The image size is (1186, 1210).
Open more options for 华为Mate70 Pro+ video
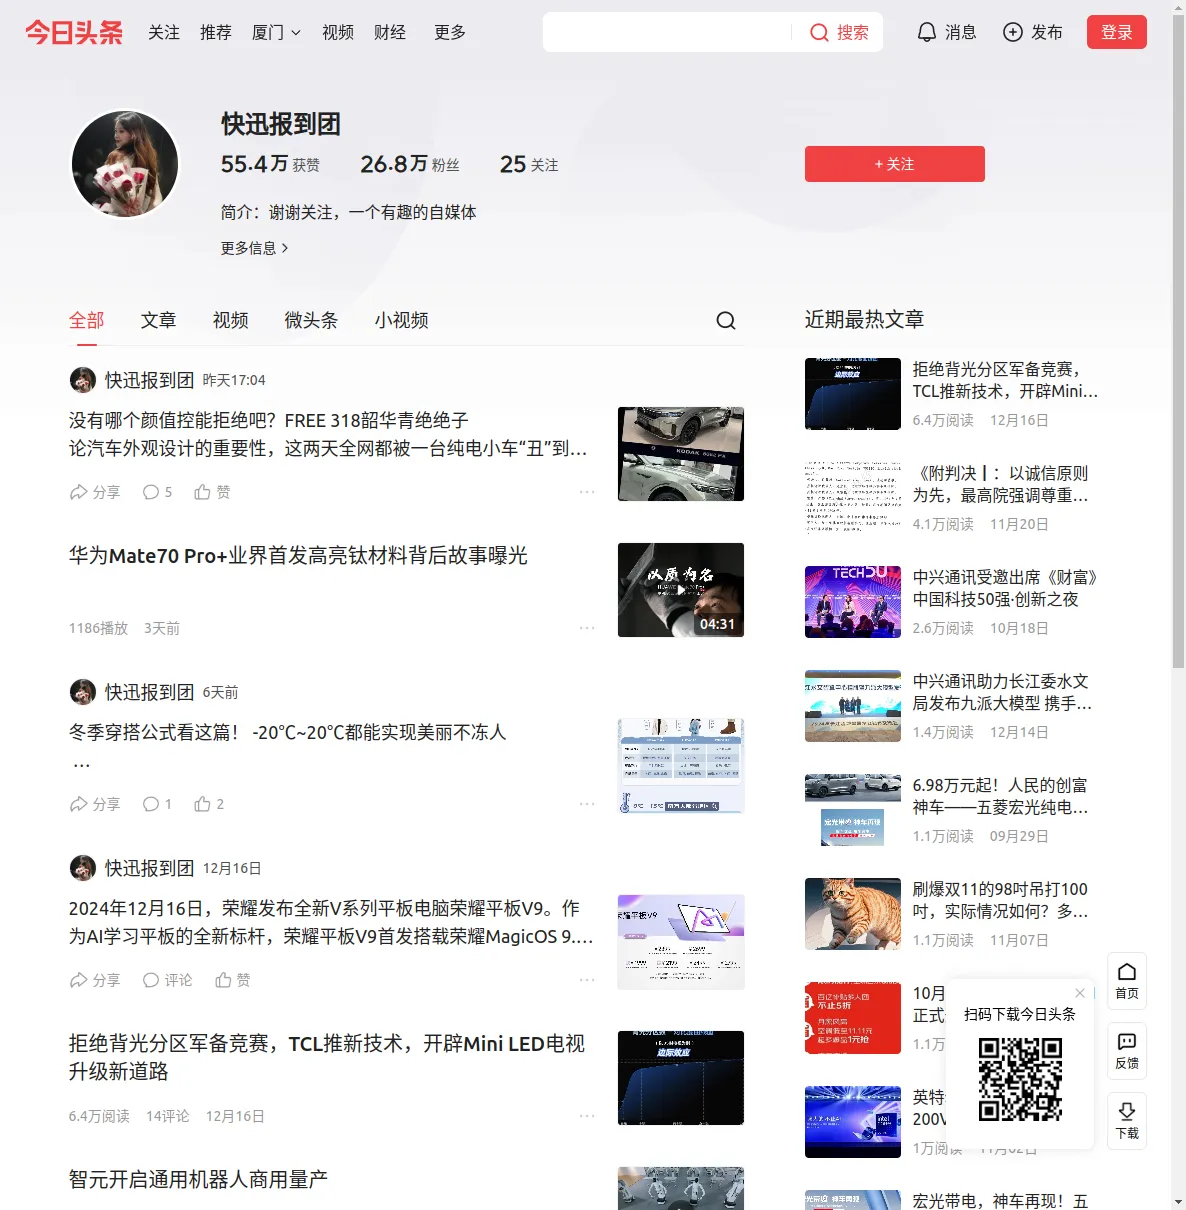tap(587, 628)
